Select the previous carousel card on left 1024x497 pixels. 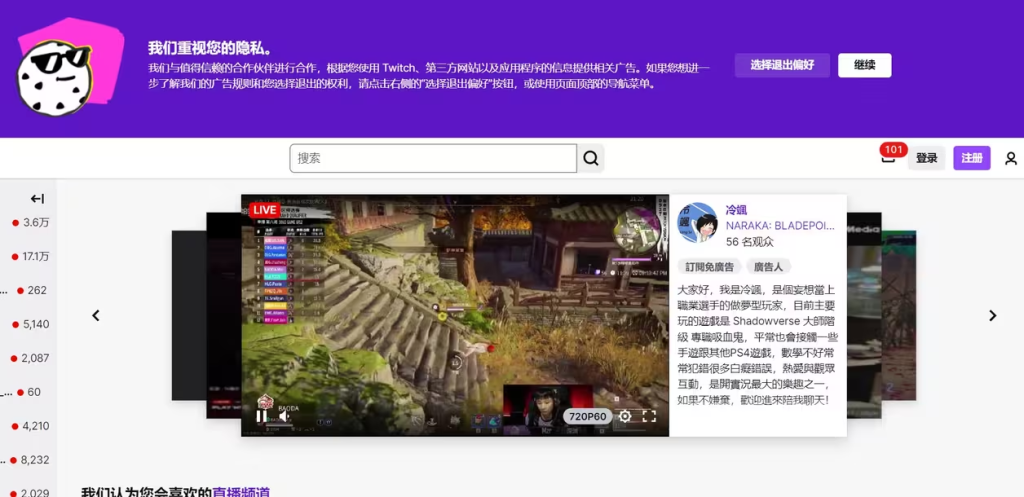[x=223, y=315]
